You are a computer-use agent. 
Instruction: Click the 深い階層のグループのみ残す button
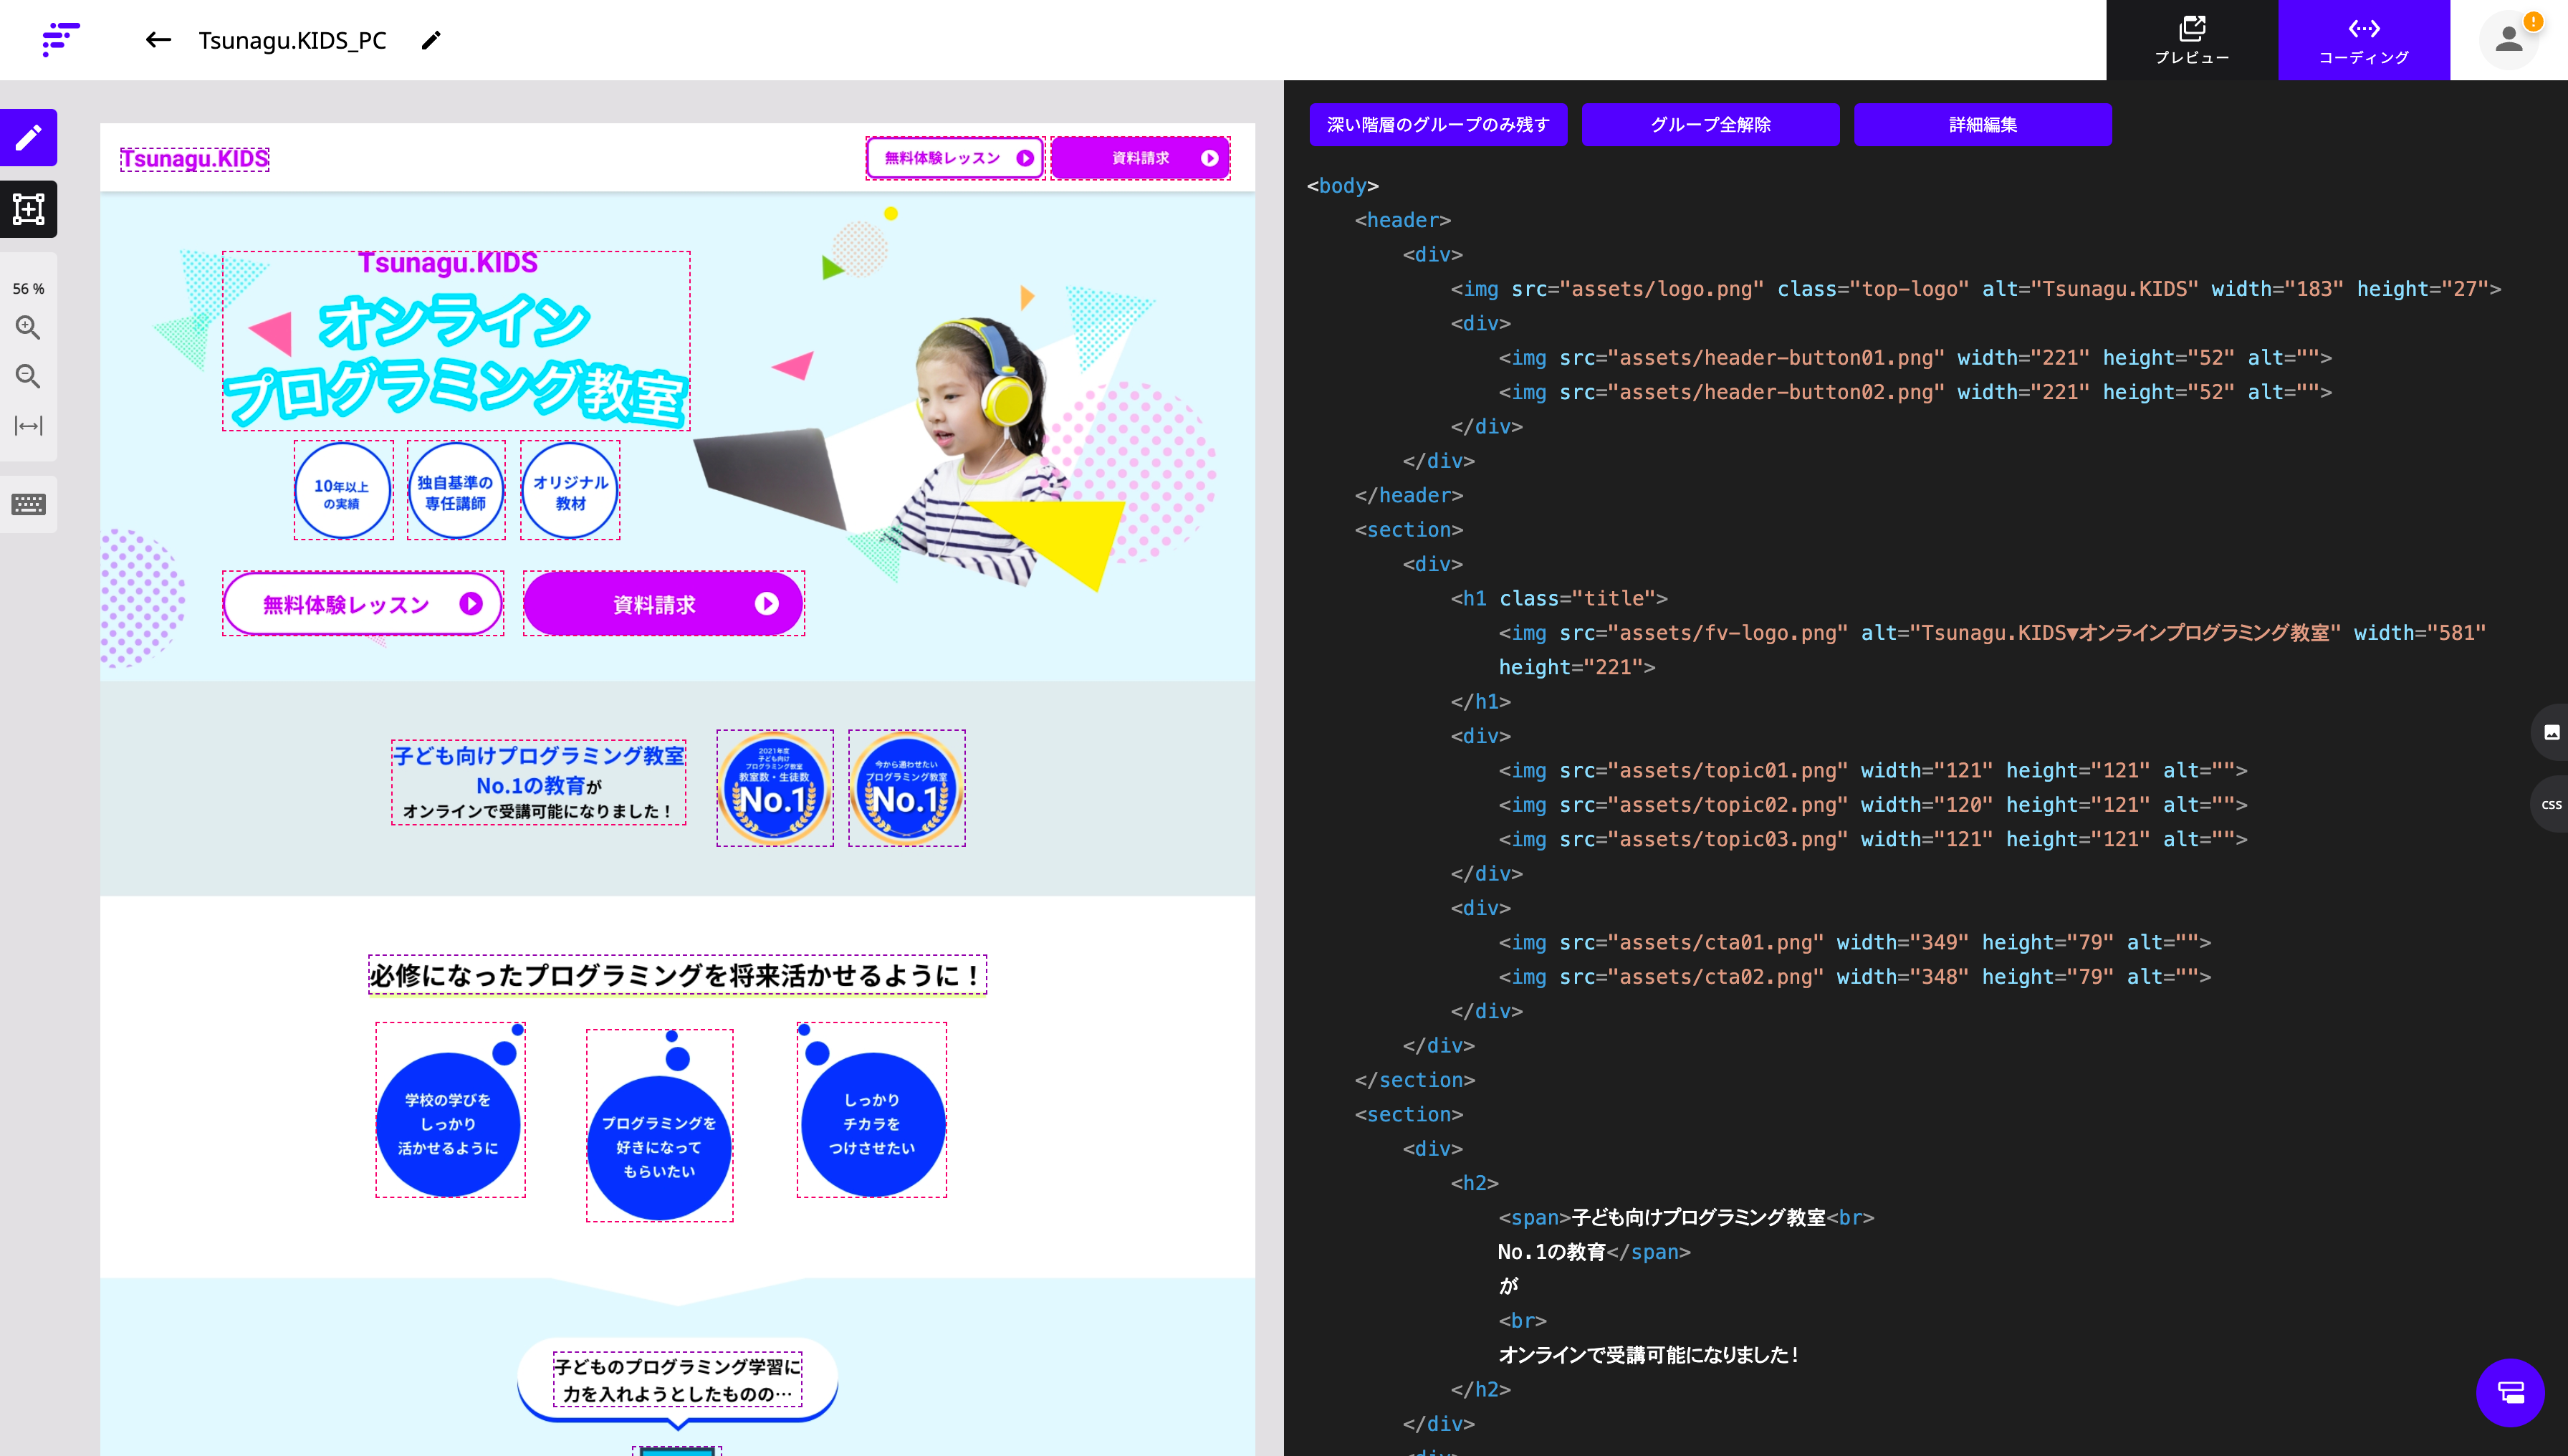coord(1437,125)
